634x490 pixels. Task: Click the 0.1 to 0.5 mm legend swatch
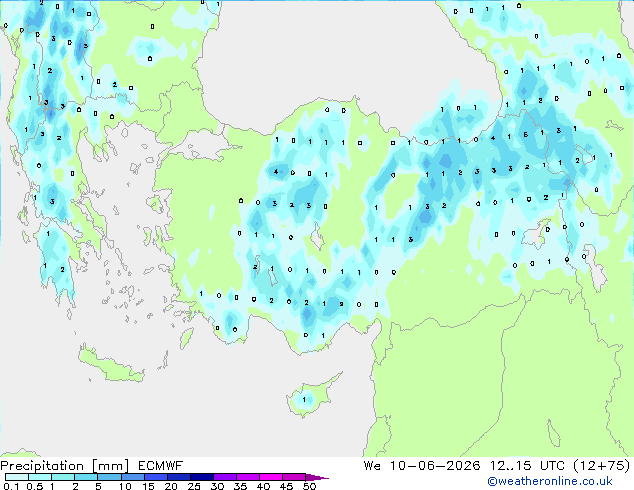click(17, 477)
